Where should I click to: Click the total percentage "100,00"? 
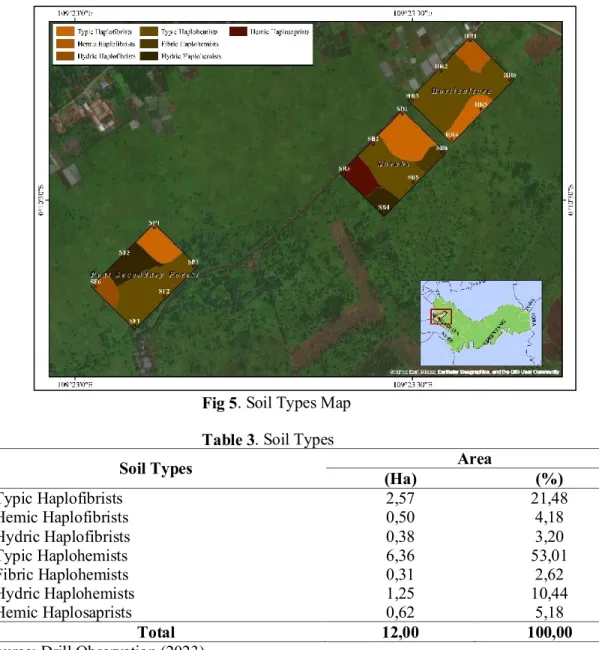(x=550, y=632)
